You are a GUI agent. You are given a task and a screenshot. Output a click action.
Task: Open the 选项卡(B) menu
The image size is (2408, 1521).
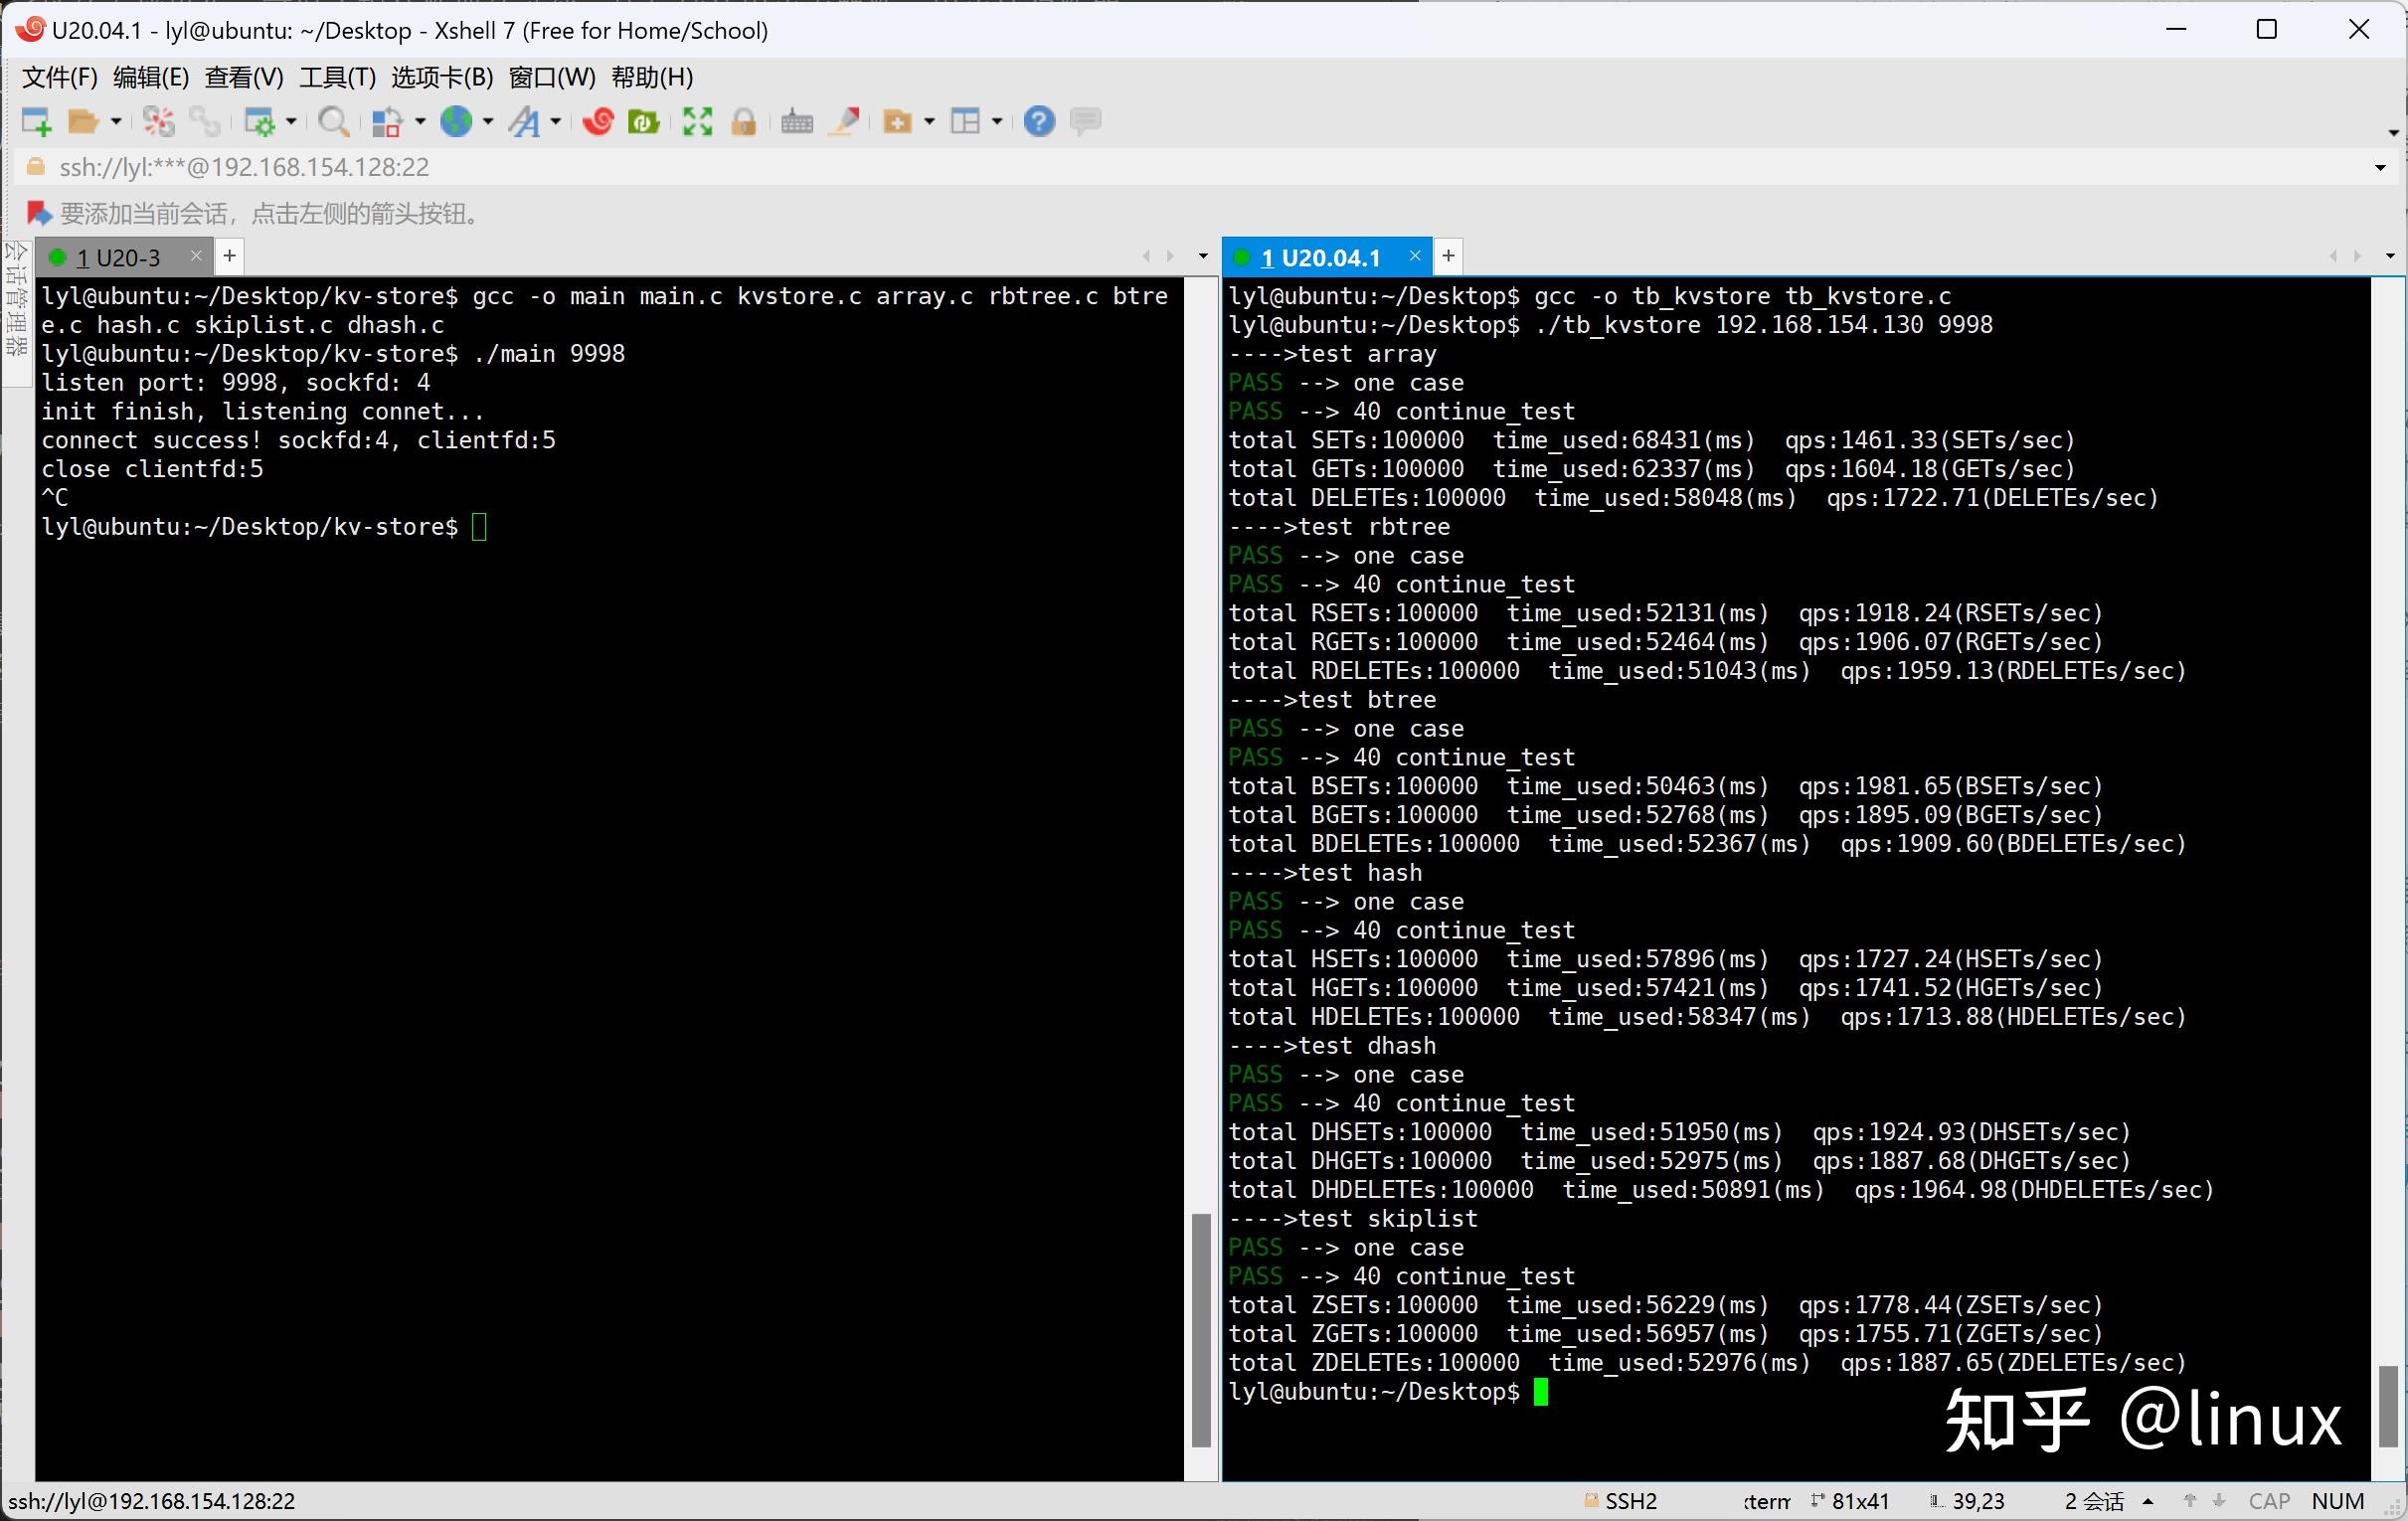coord(442,77)
